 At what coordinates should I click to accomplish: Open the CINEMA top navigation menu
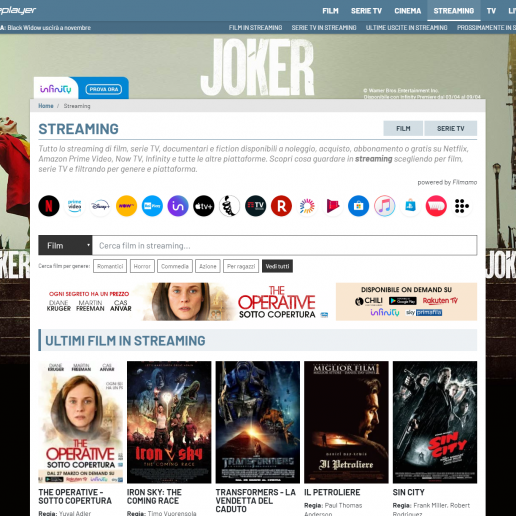[408, 11]
